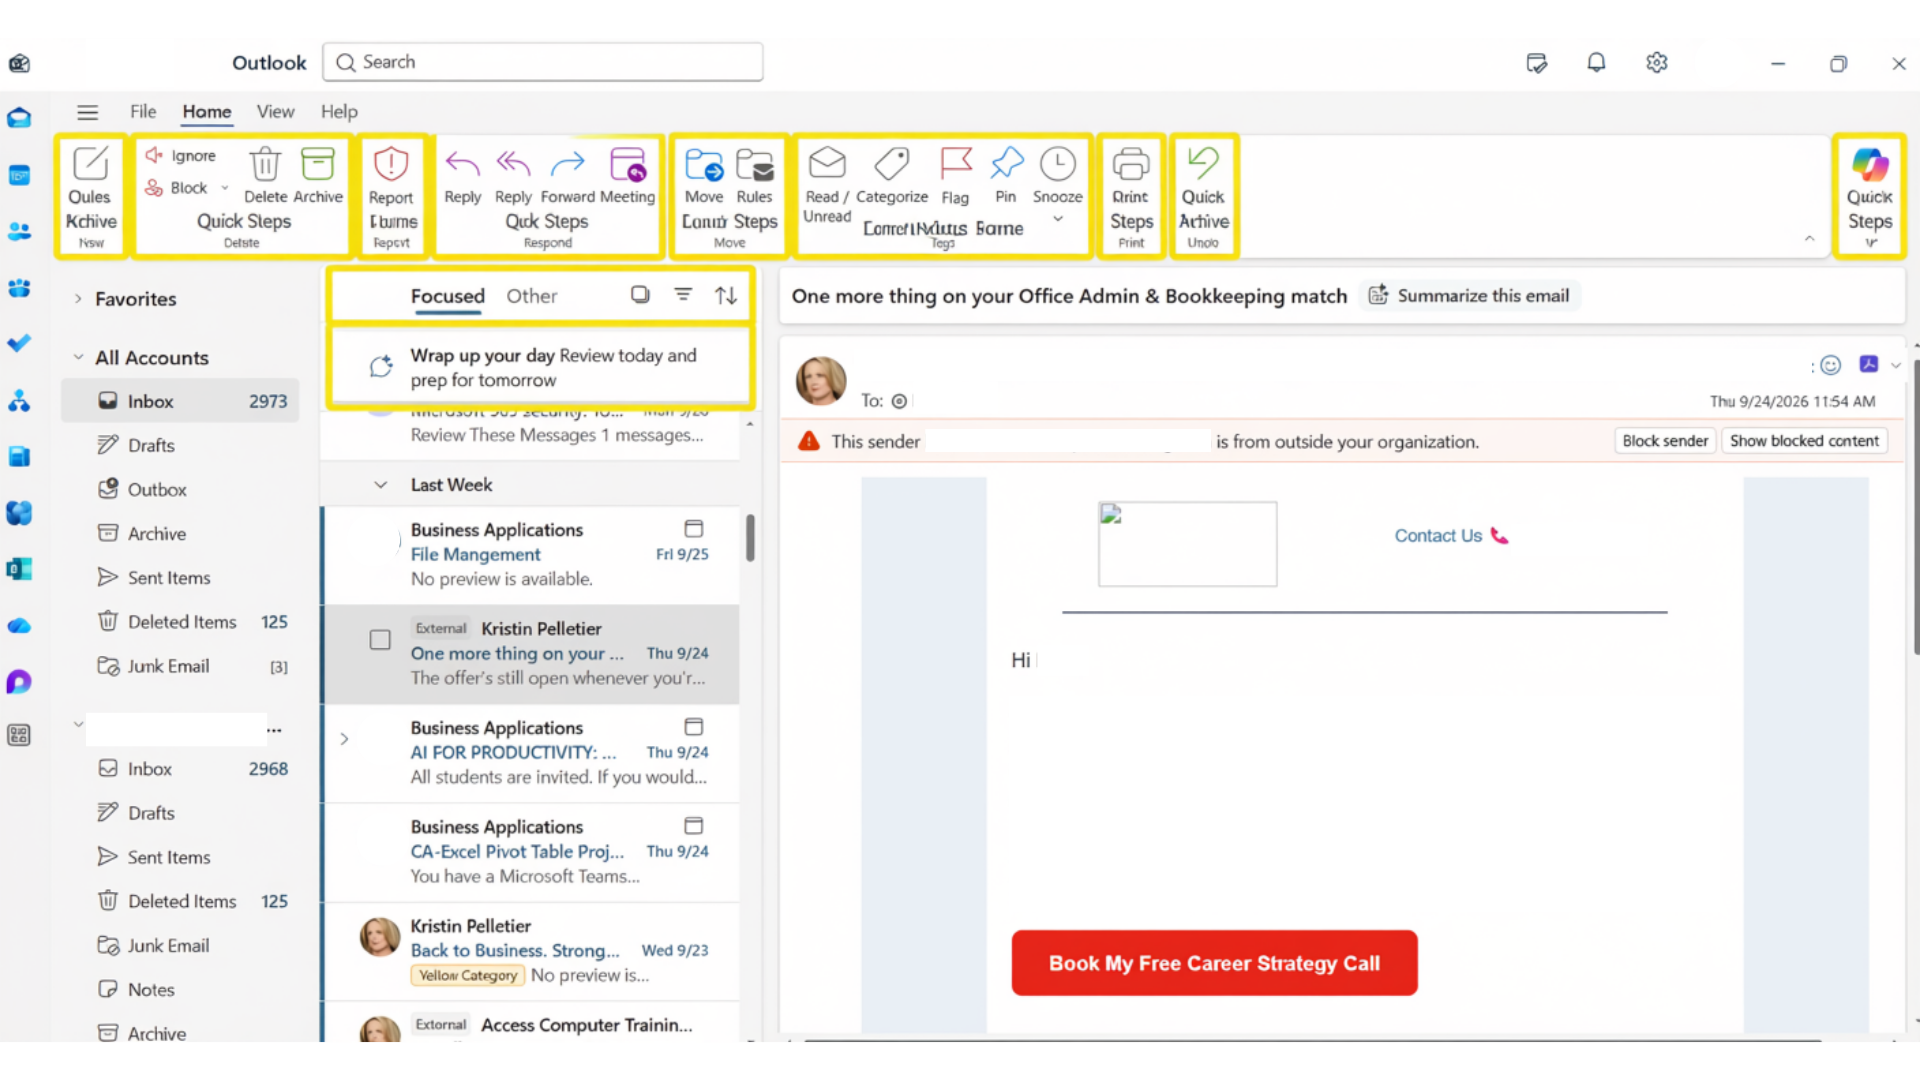Forward the email using Forward icon
Screen dimensions: 1920x1080
click(x=568, y=163)
